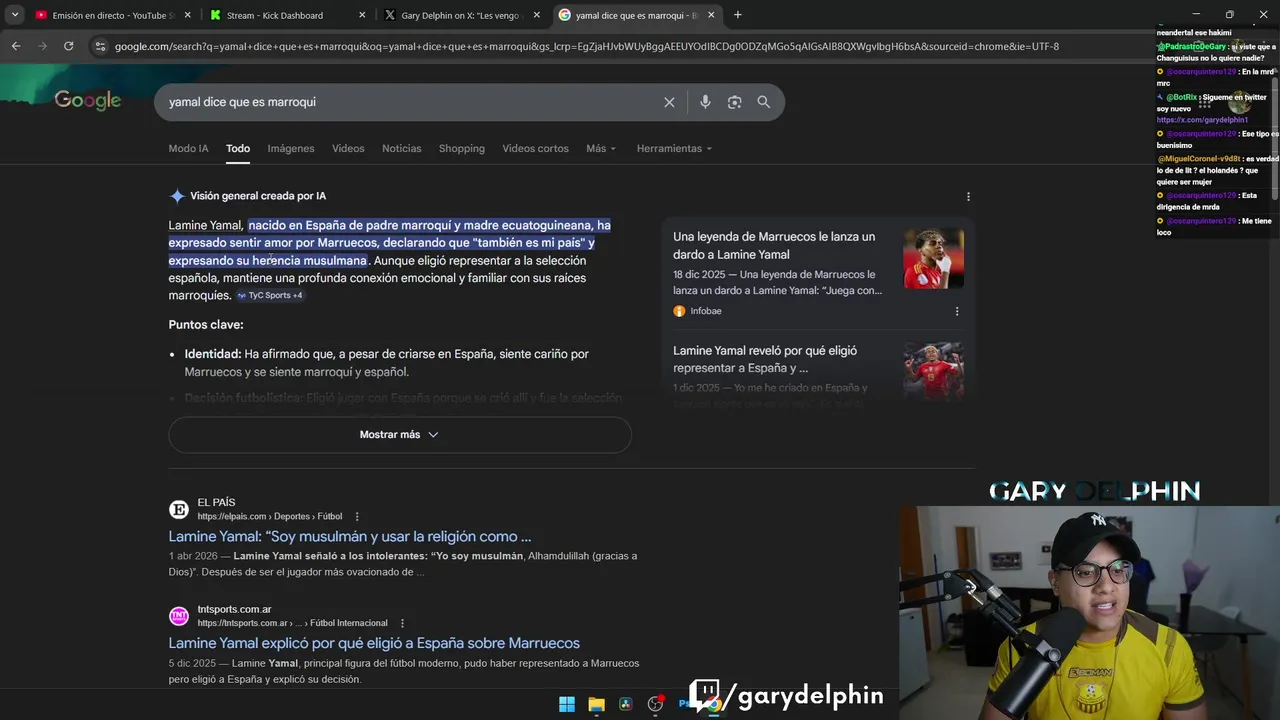The width and height of the screenshot is (1280, 720).
Task: Click the Google logo
Action: click(88, 100)
